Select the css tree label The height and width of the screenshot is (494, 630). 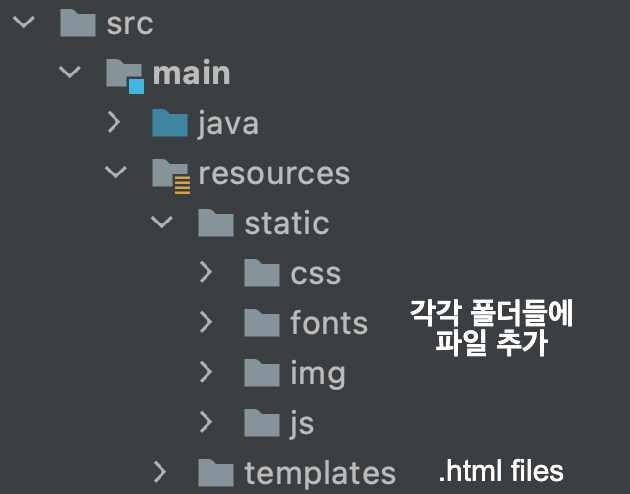click(316, 274)
